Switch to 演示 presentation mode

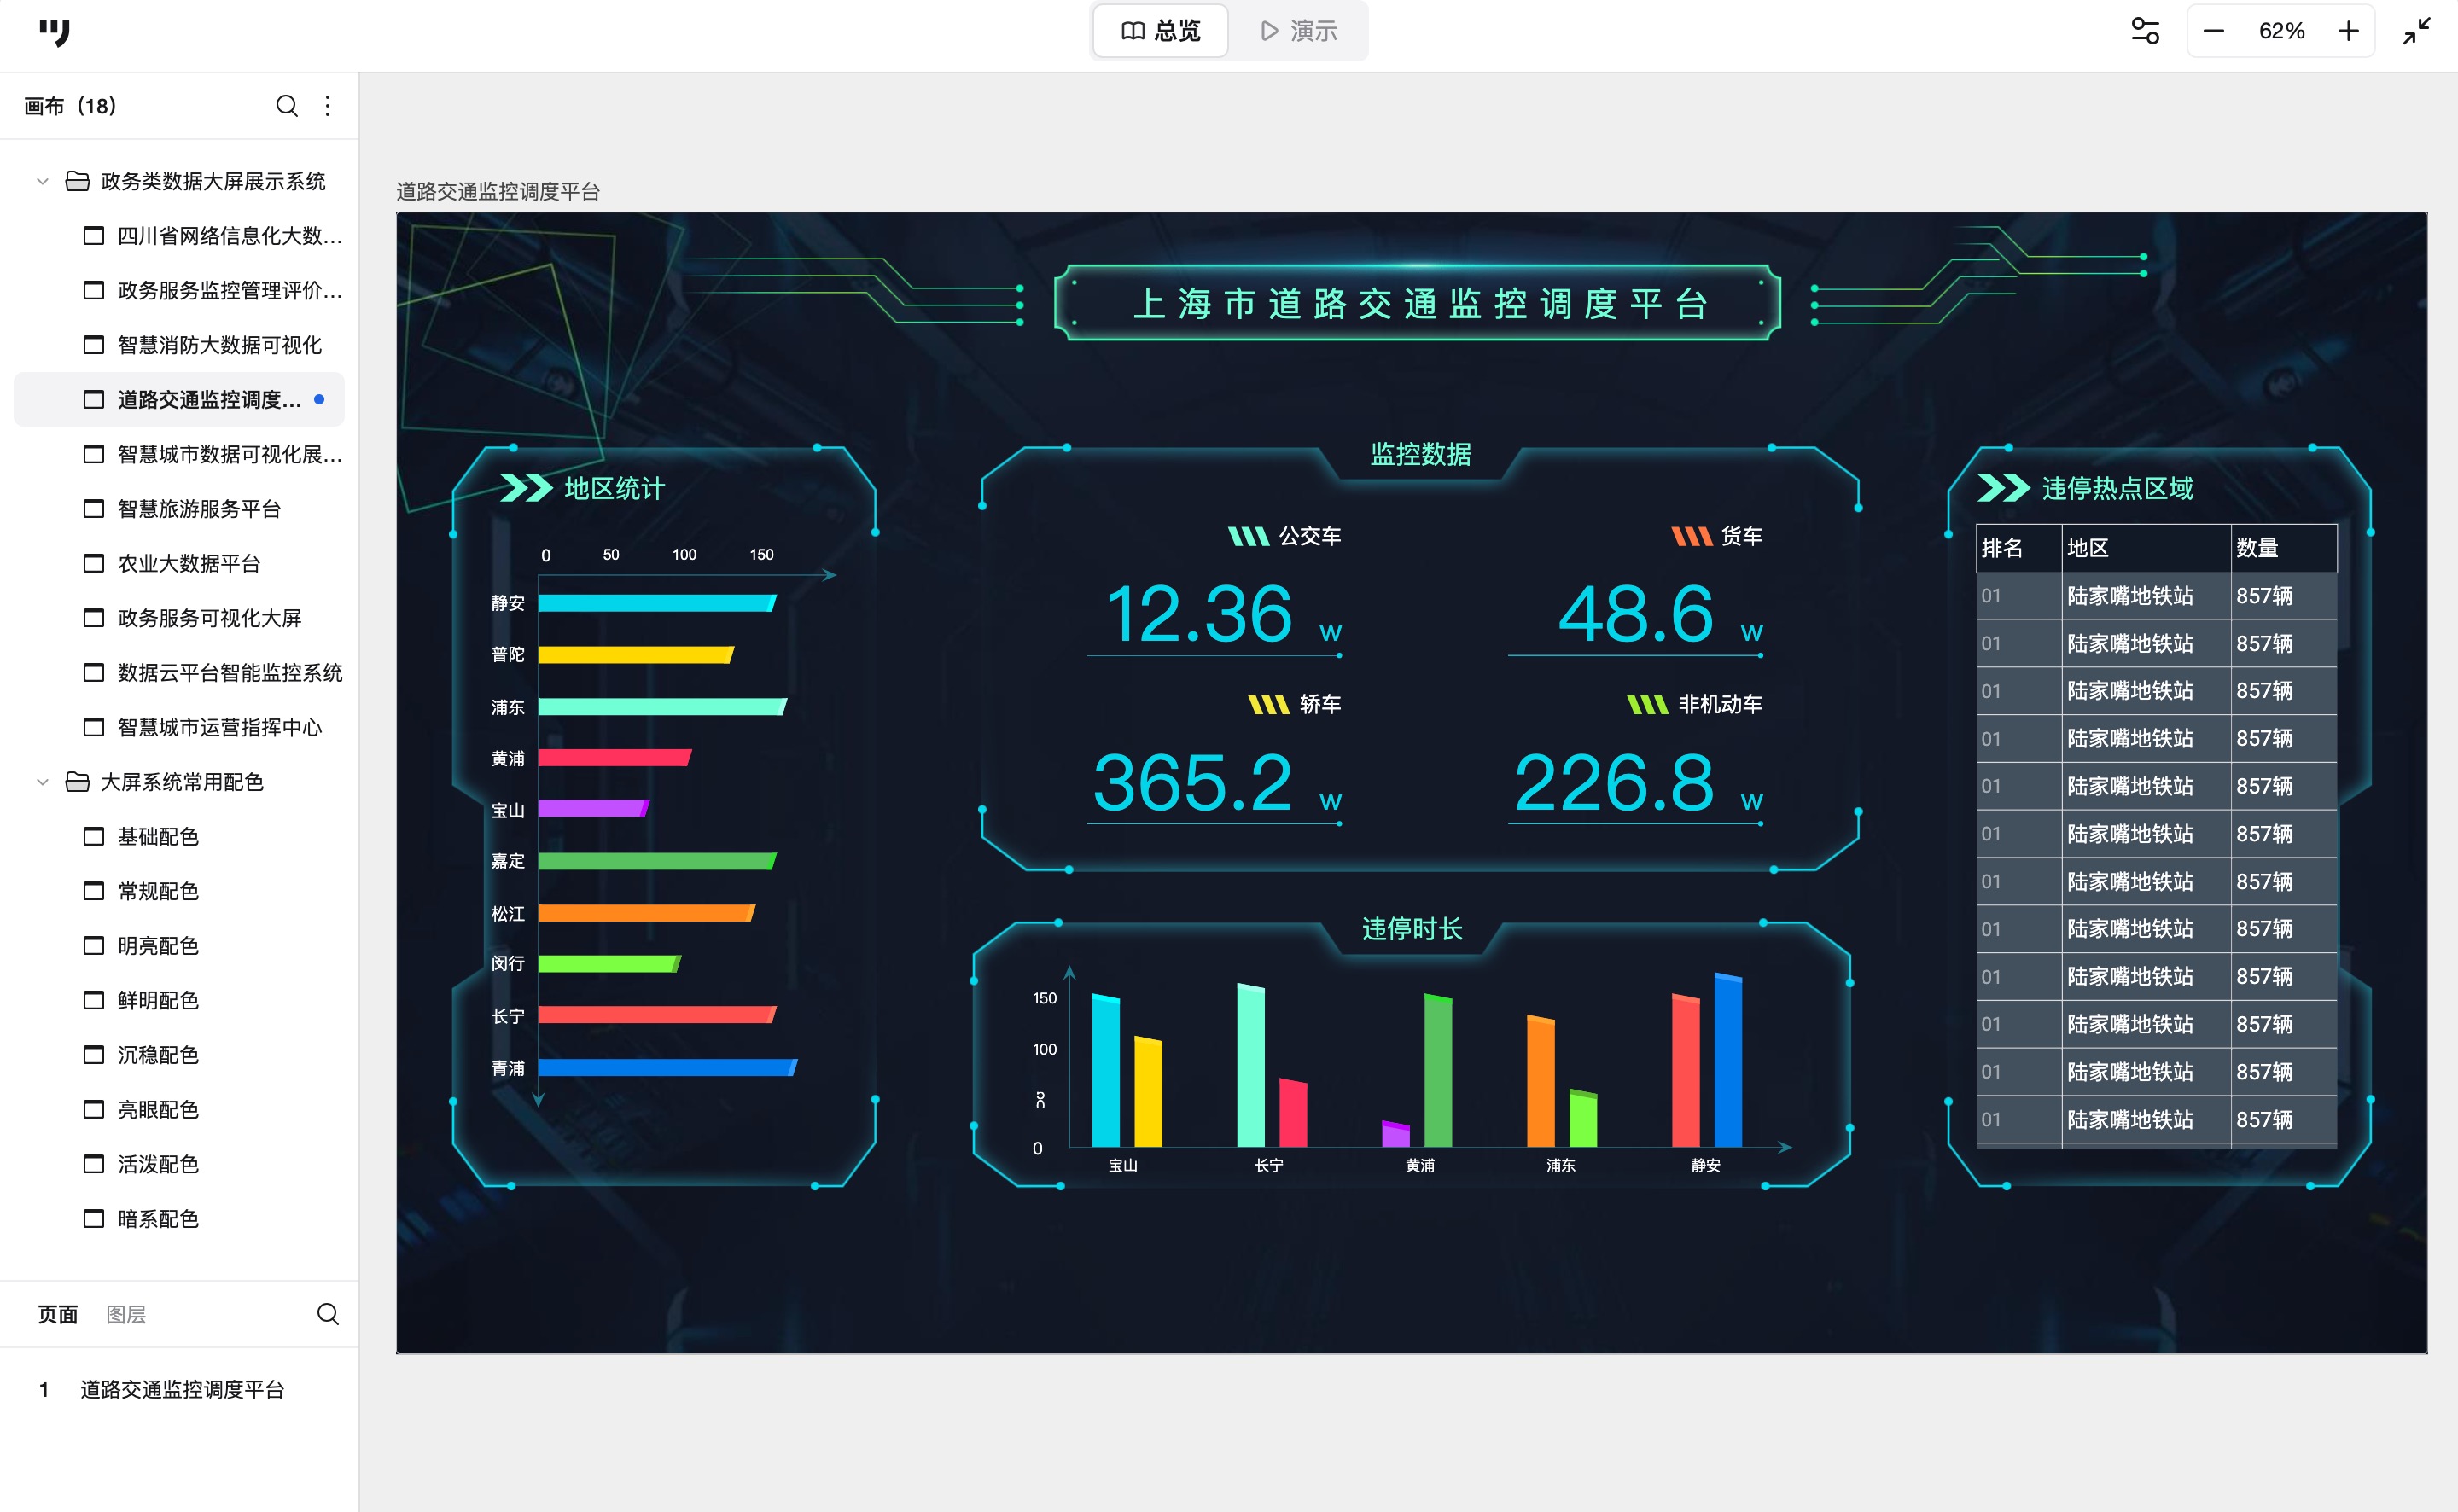tap(1298, 31)
